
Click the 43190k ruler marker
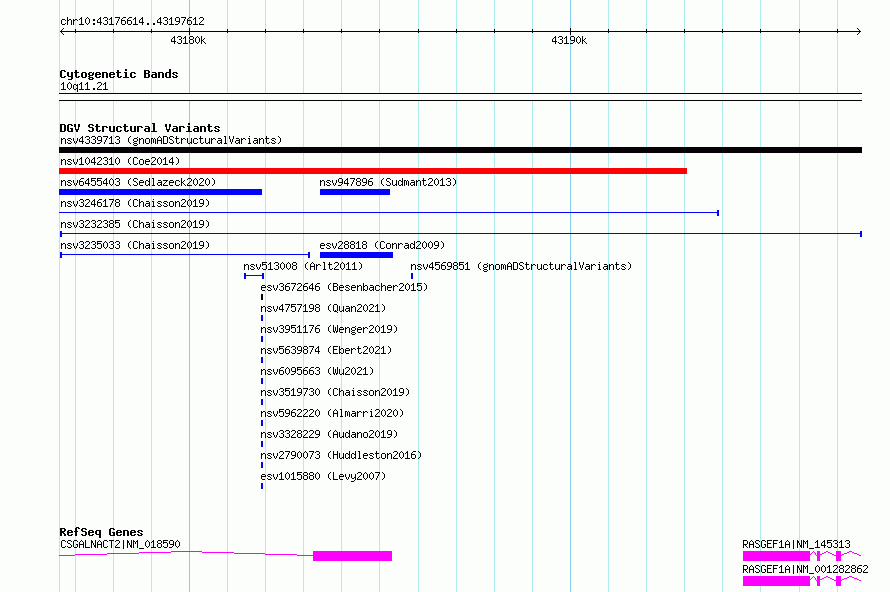click(569, 40)
